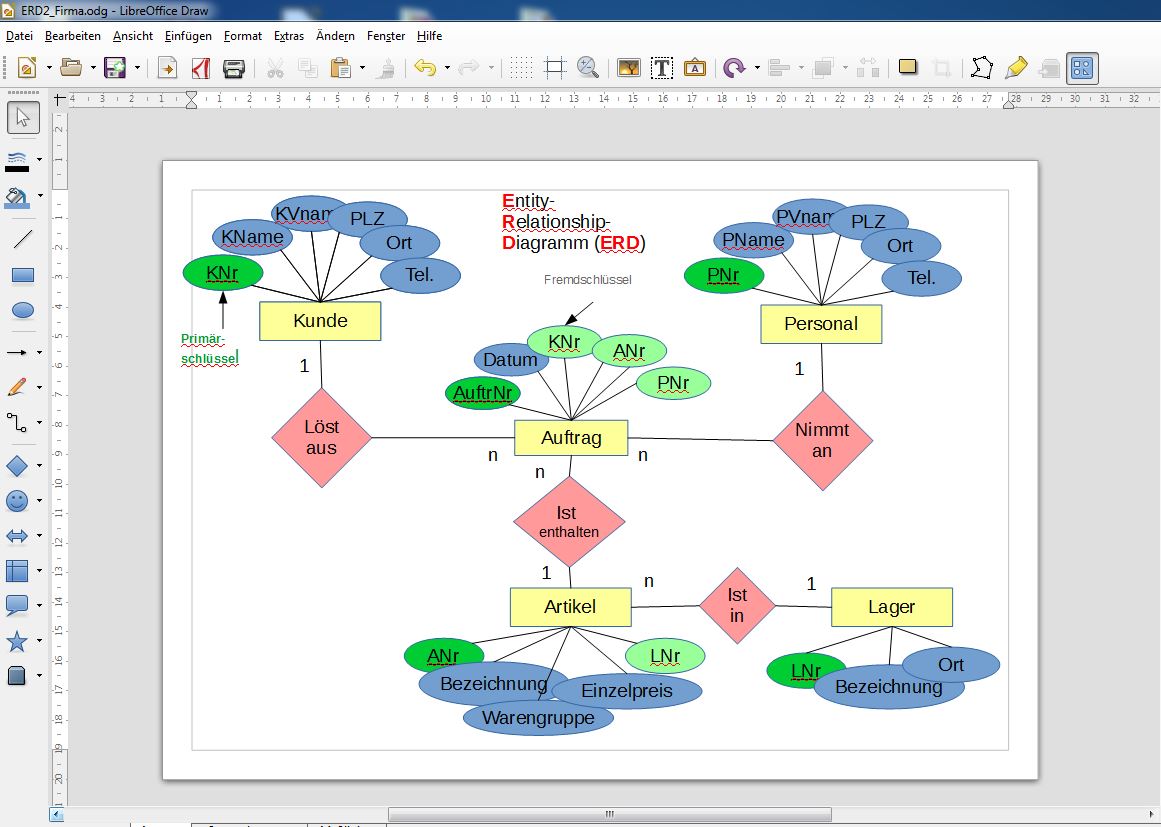The width and height of the screenshot is (1161, 827).
Task: Click the Zoom & Pan magnifier icon
Action: (x=587, y=68)
